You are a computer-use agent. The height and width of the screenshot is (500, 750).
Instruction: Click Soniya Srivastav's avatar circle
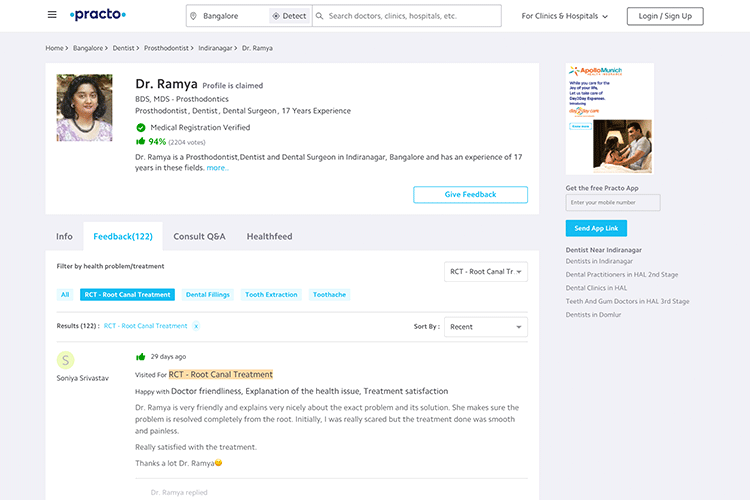66,360
